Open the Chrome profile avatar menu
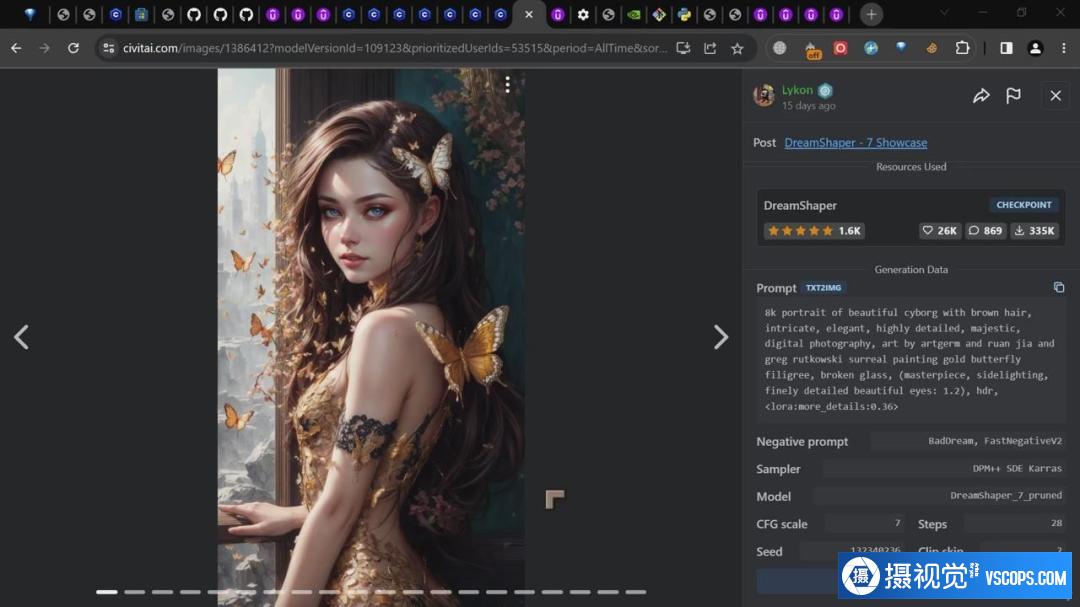 pyautogui.click(x=1035, y=48)
